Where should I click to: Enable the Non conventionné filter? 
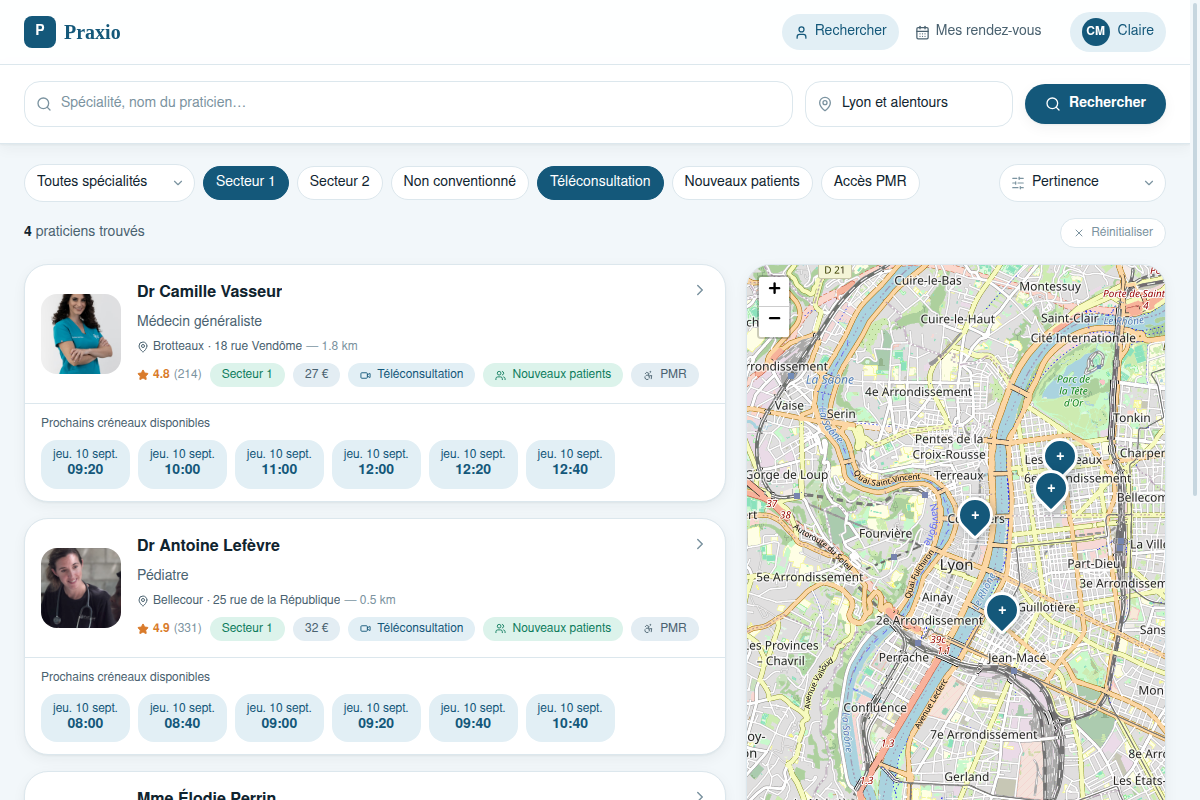pyautogui.click(x=460, y=182)
